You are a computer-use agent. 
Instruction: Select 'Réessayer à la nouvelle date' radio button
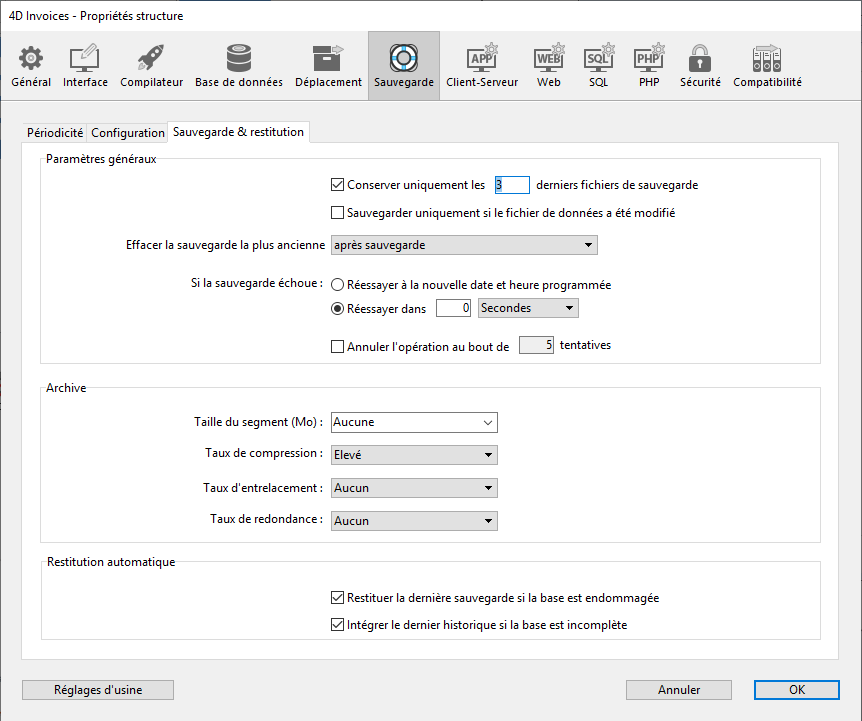pos(337,285)
